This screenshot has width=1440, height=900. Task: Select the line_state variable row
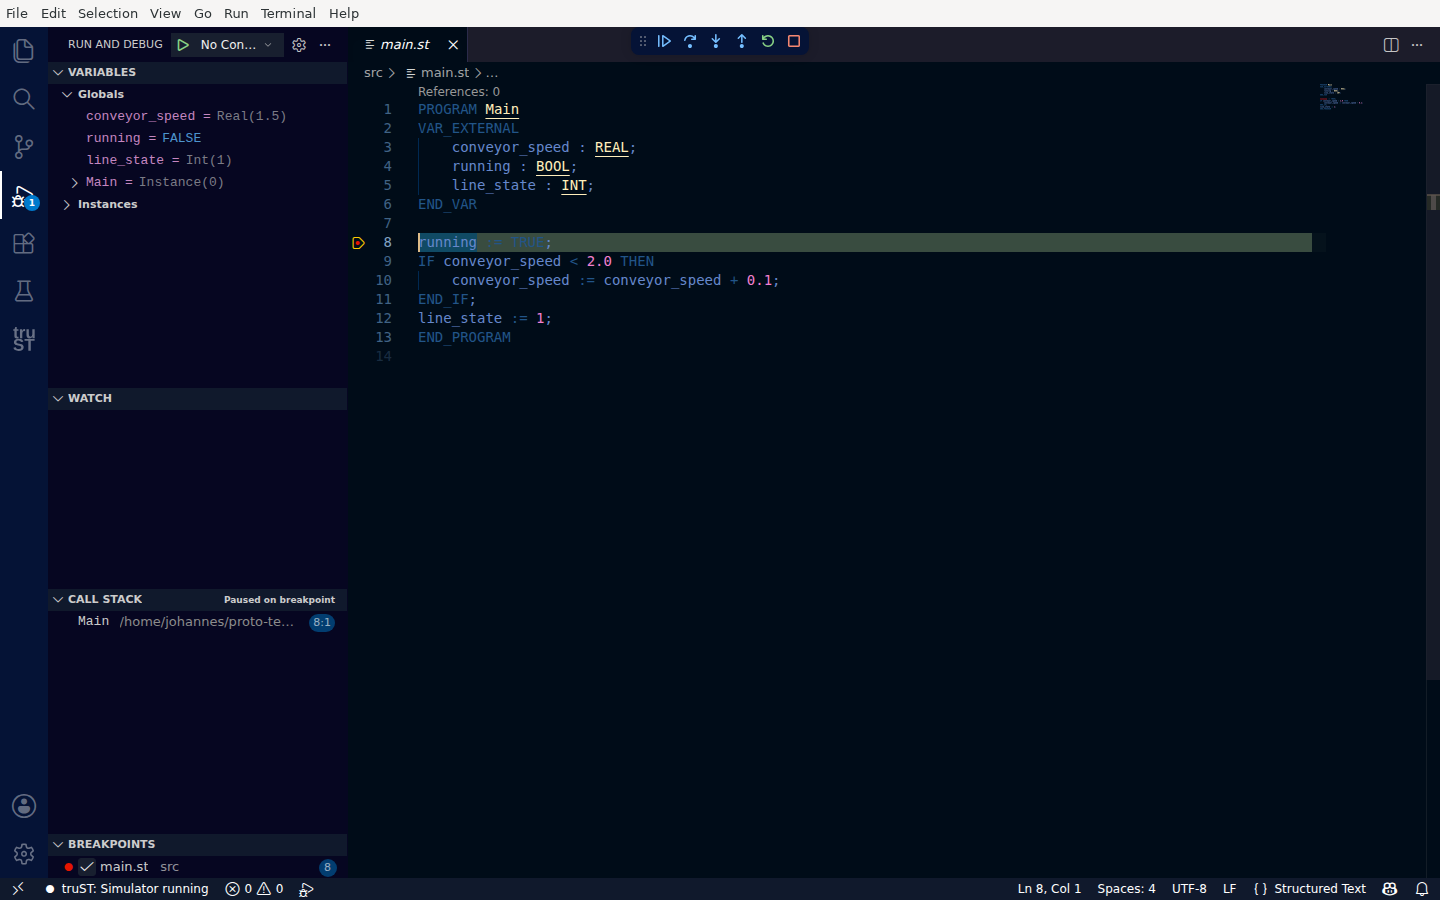point(197,160)
